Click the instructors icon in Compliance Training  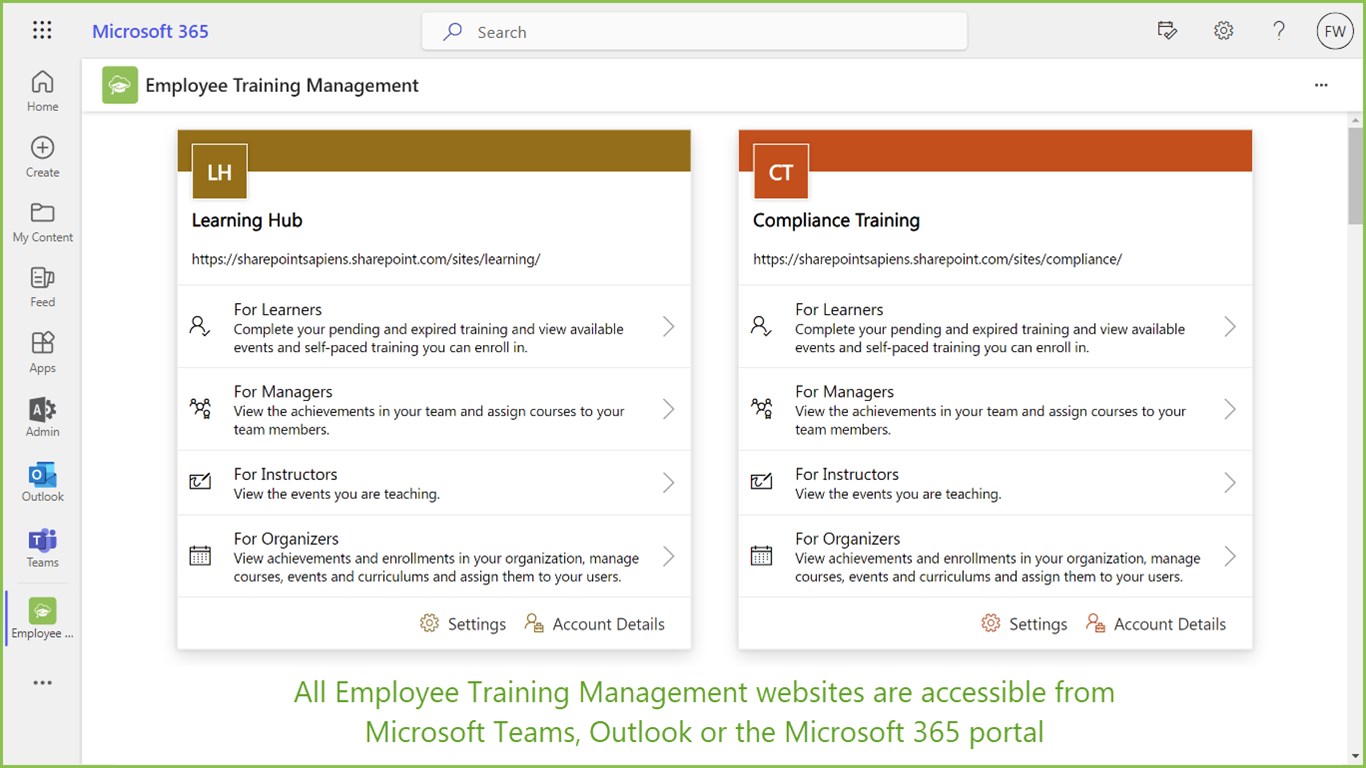click(761, 482)
